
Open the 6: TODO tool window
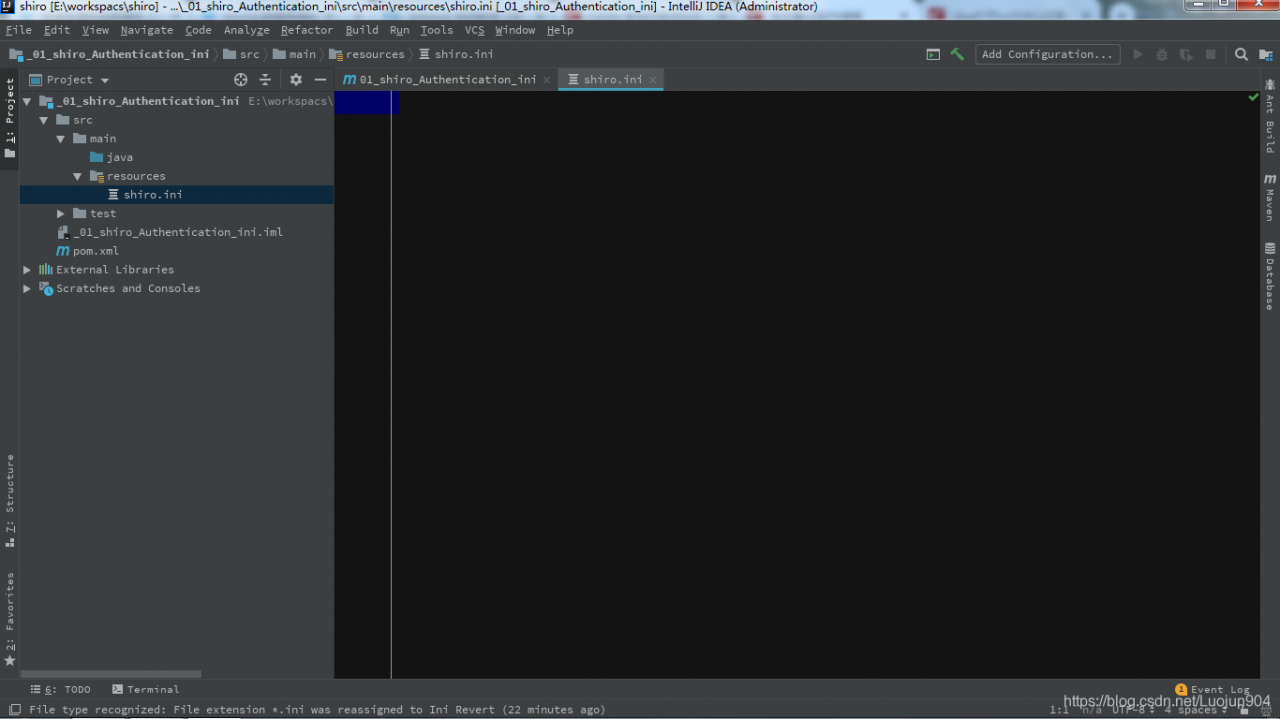(61, 689)
